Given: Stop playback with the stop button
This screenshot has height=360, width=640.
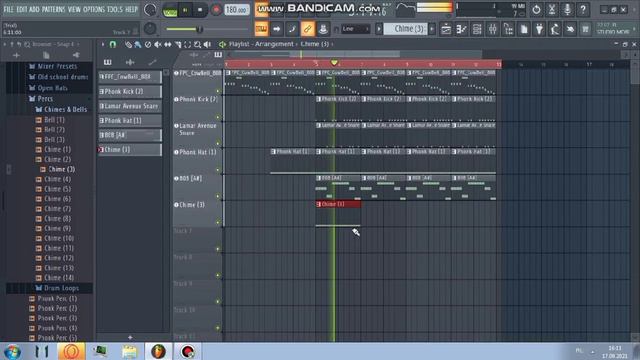Looking at the screenshot, I should point(200,10).
